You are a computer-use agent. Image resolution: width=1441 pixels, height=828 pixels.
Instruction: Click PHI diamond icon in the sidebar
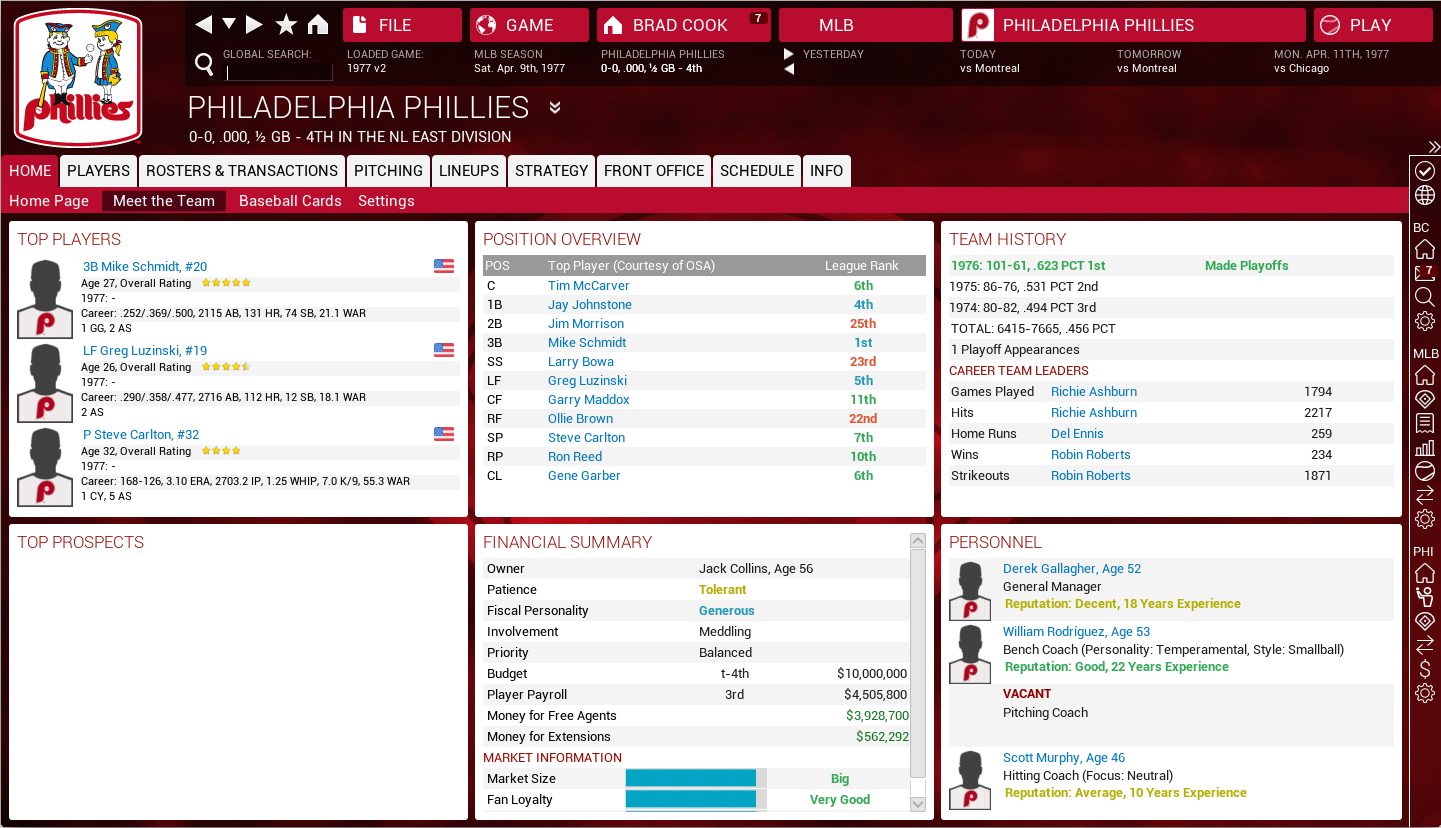[1425, 621]
